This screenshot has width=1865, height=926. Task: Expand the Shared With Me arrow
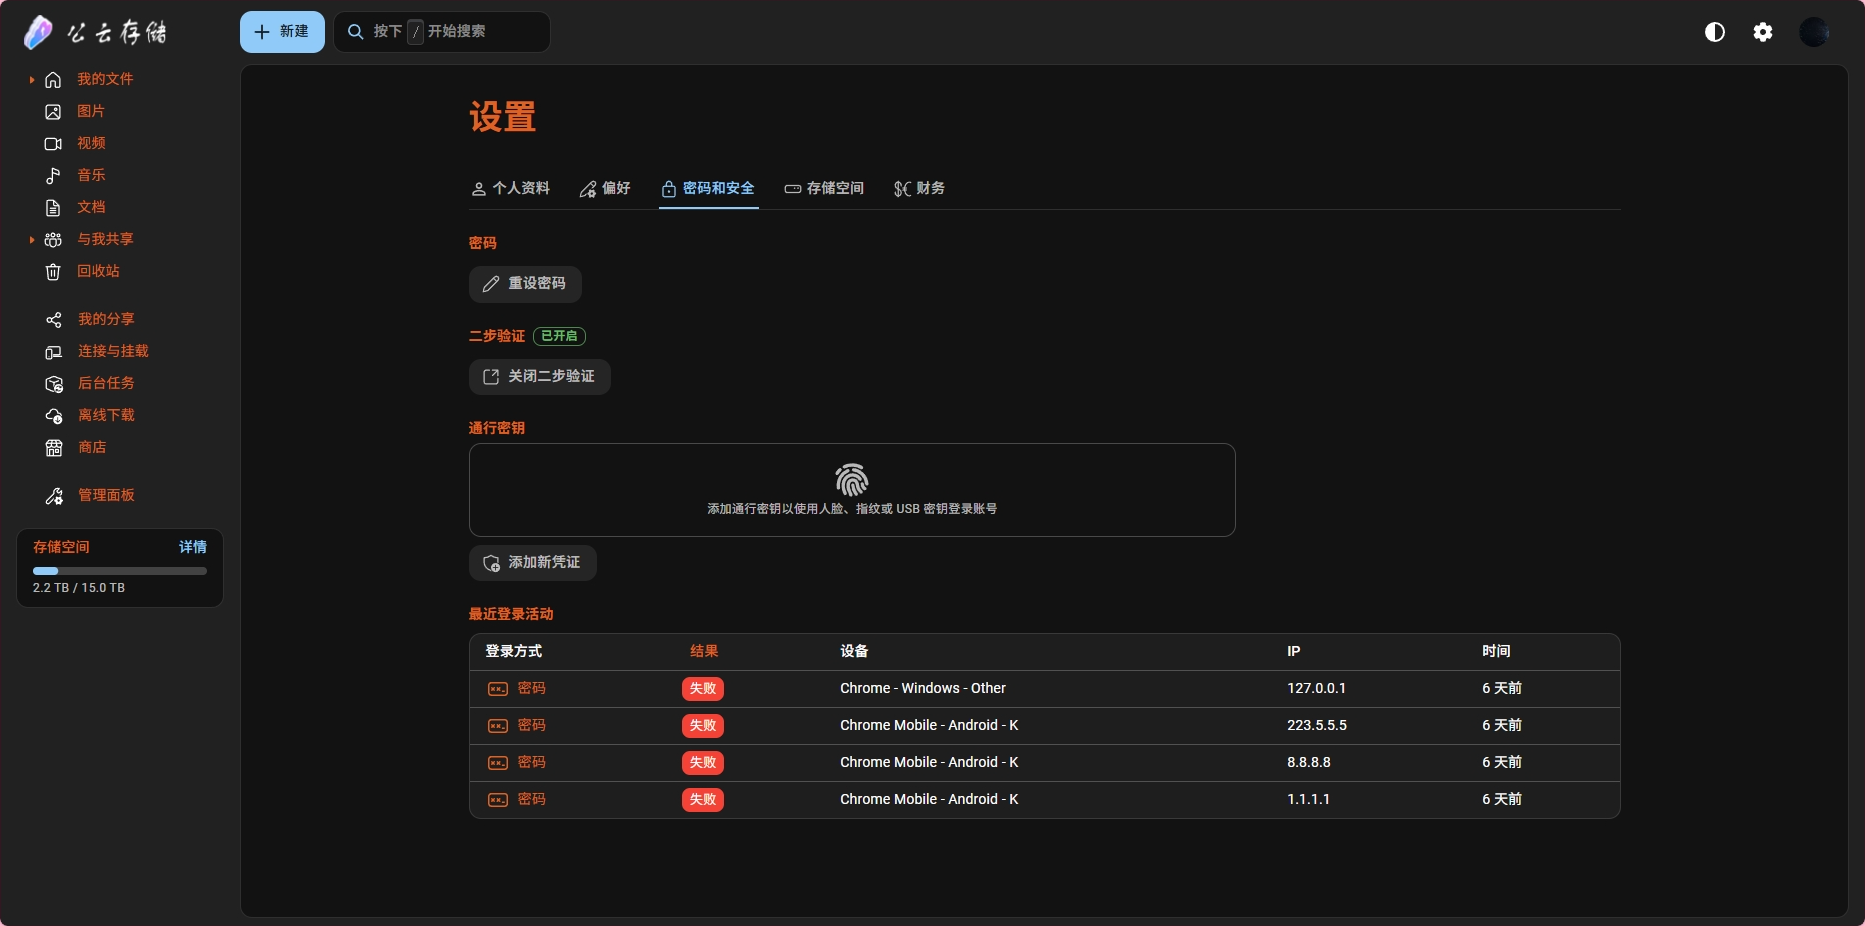[x=32, y=240]
